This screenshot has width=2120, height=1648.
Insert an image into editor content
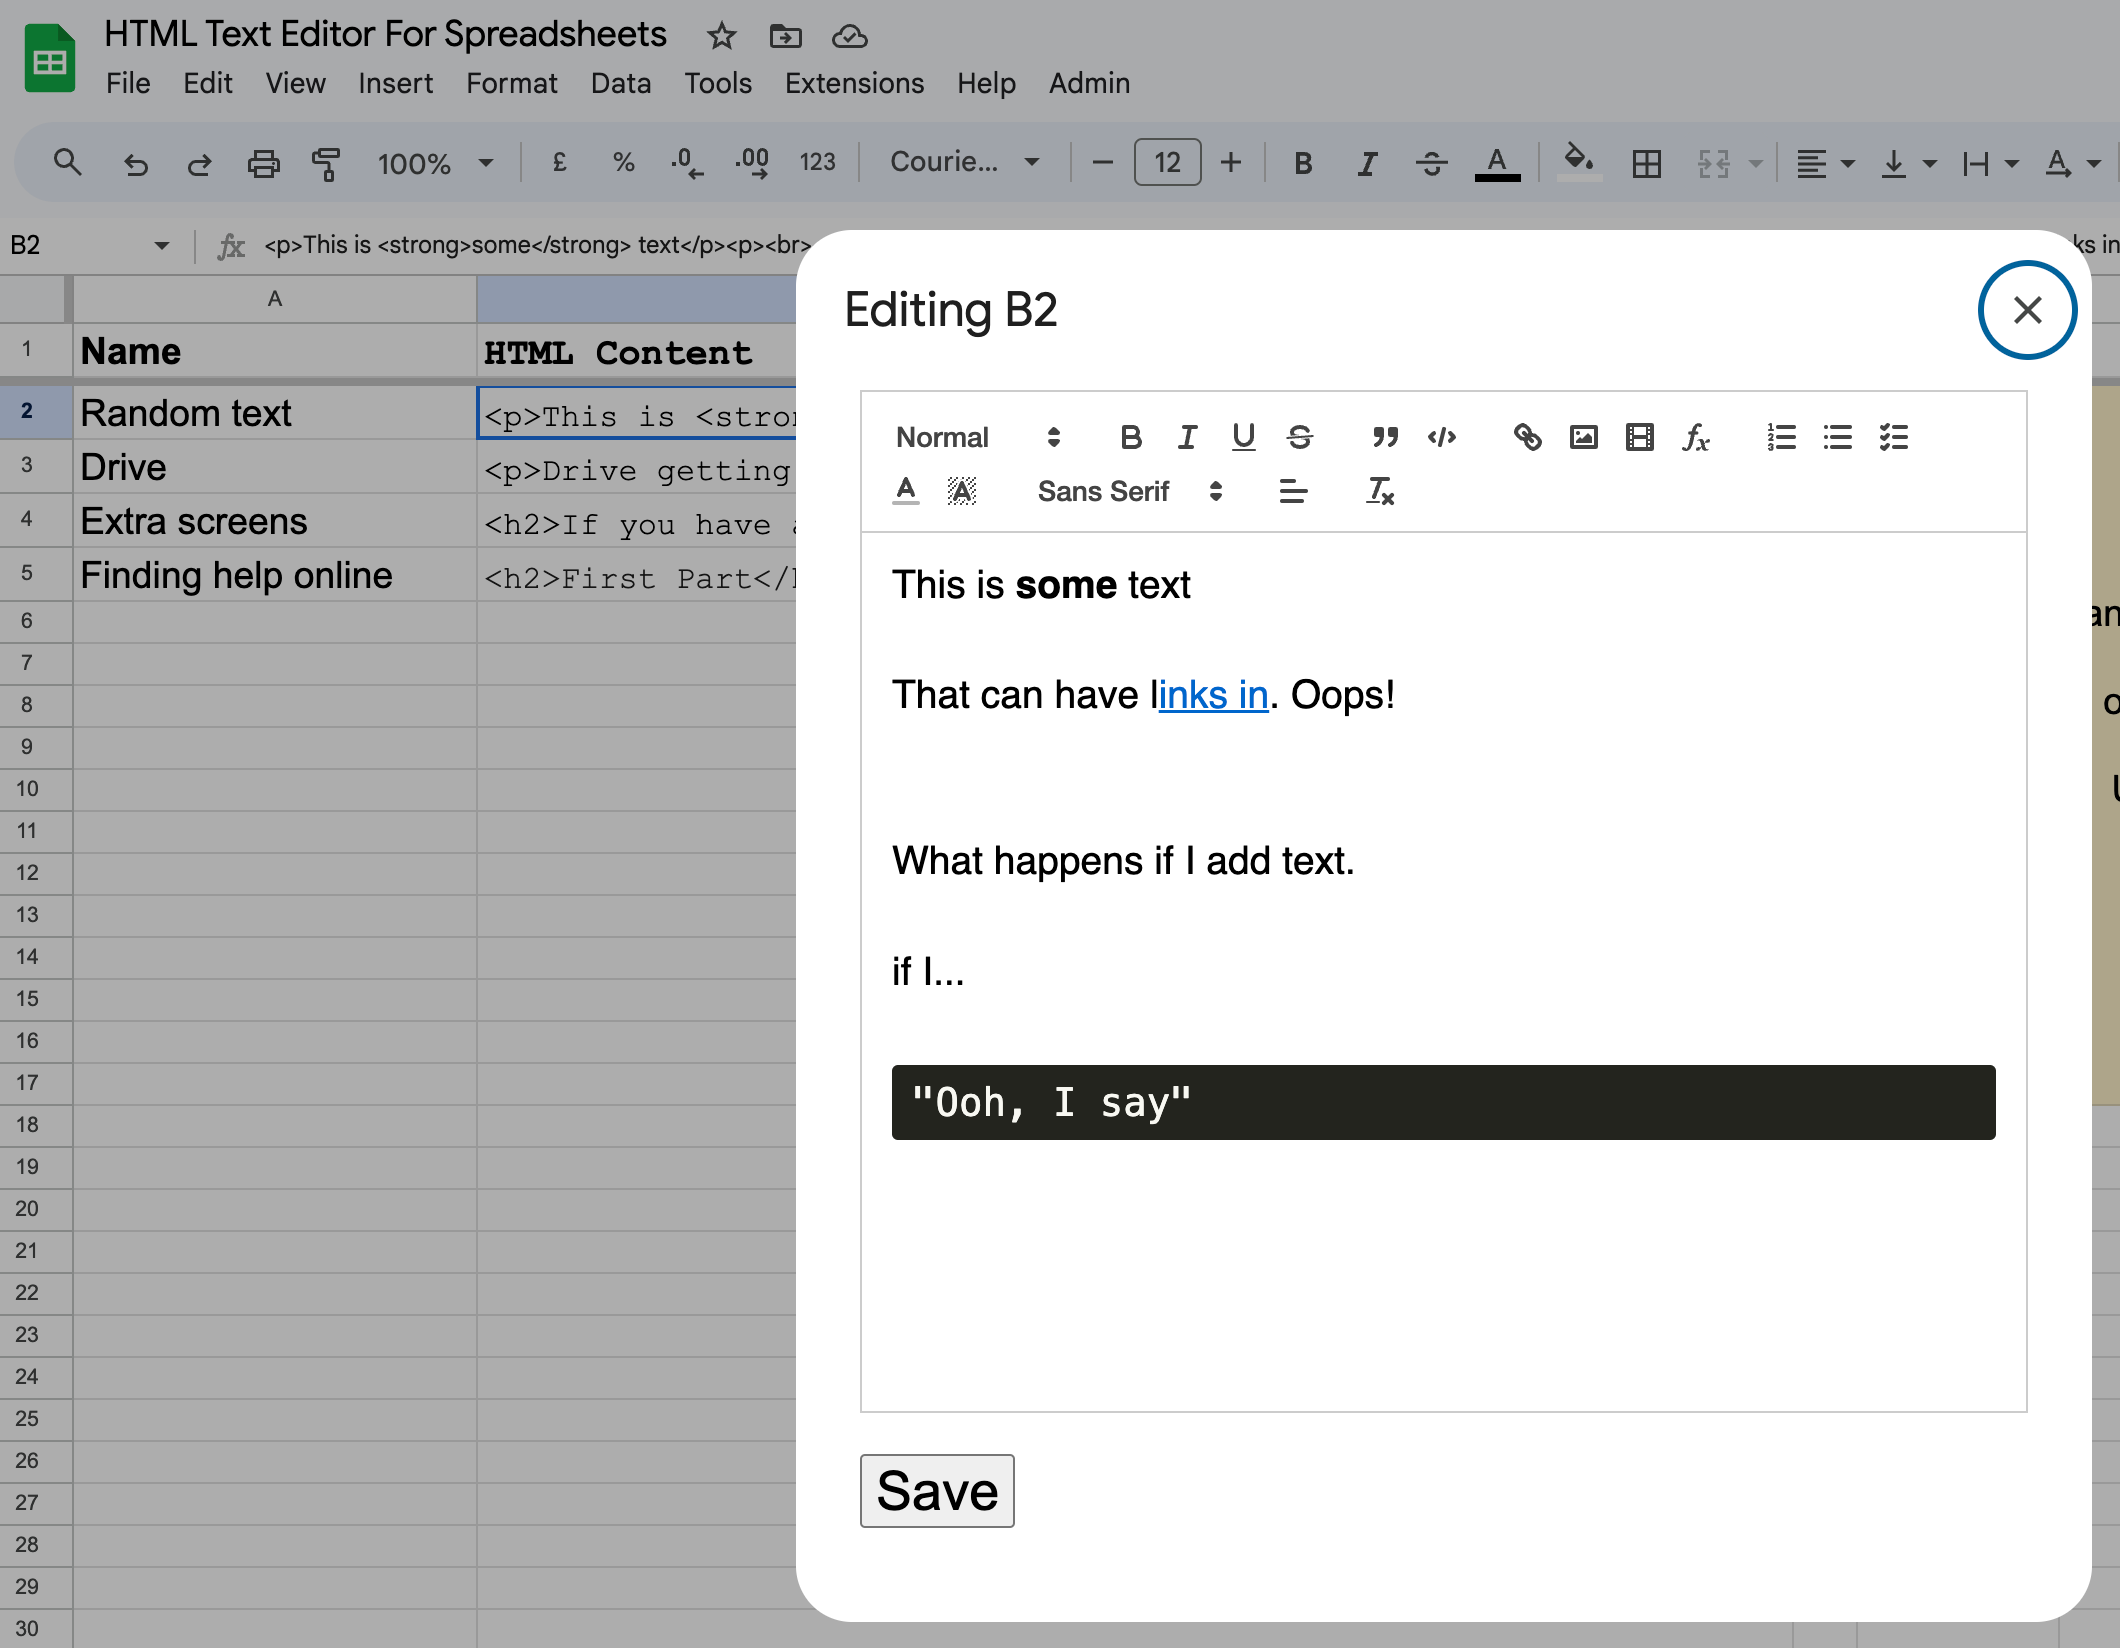(1583, 437)
